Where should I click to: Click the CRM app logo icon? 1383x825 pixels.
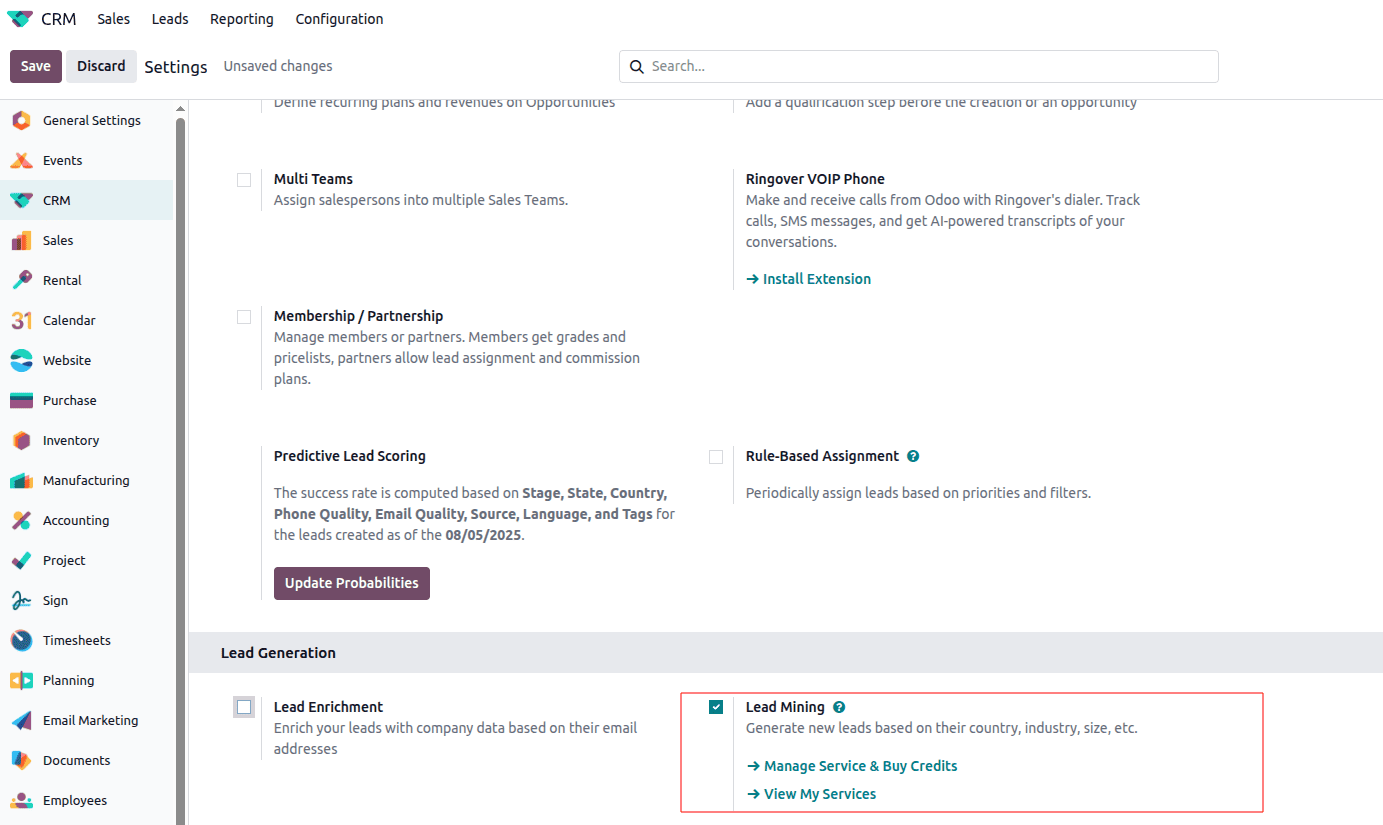point(20,19)
